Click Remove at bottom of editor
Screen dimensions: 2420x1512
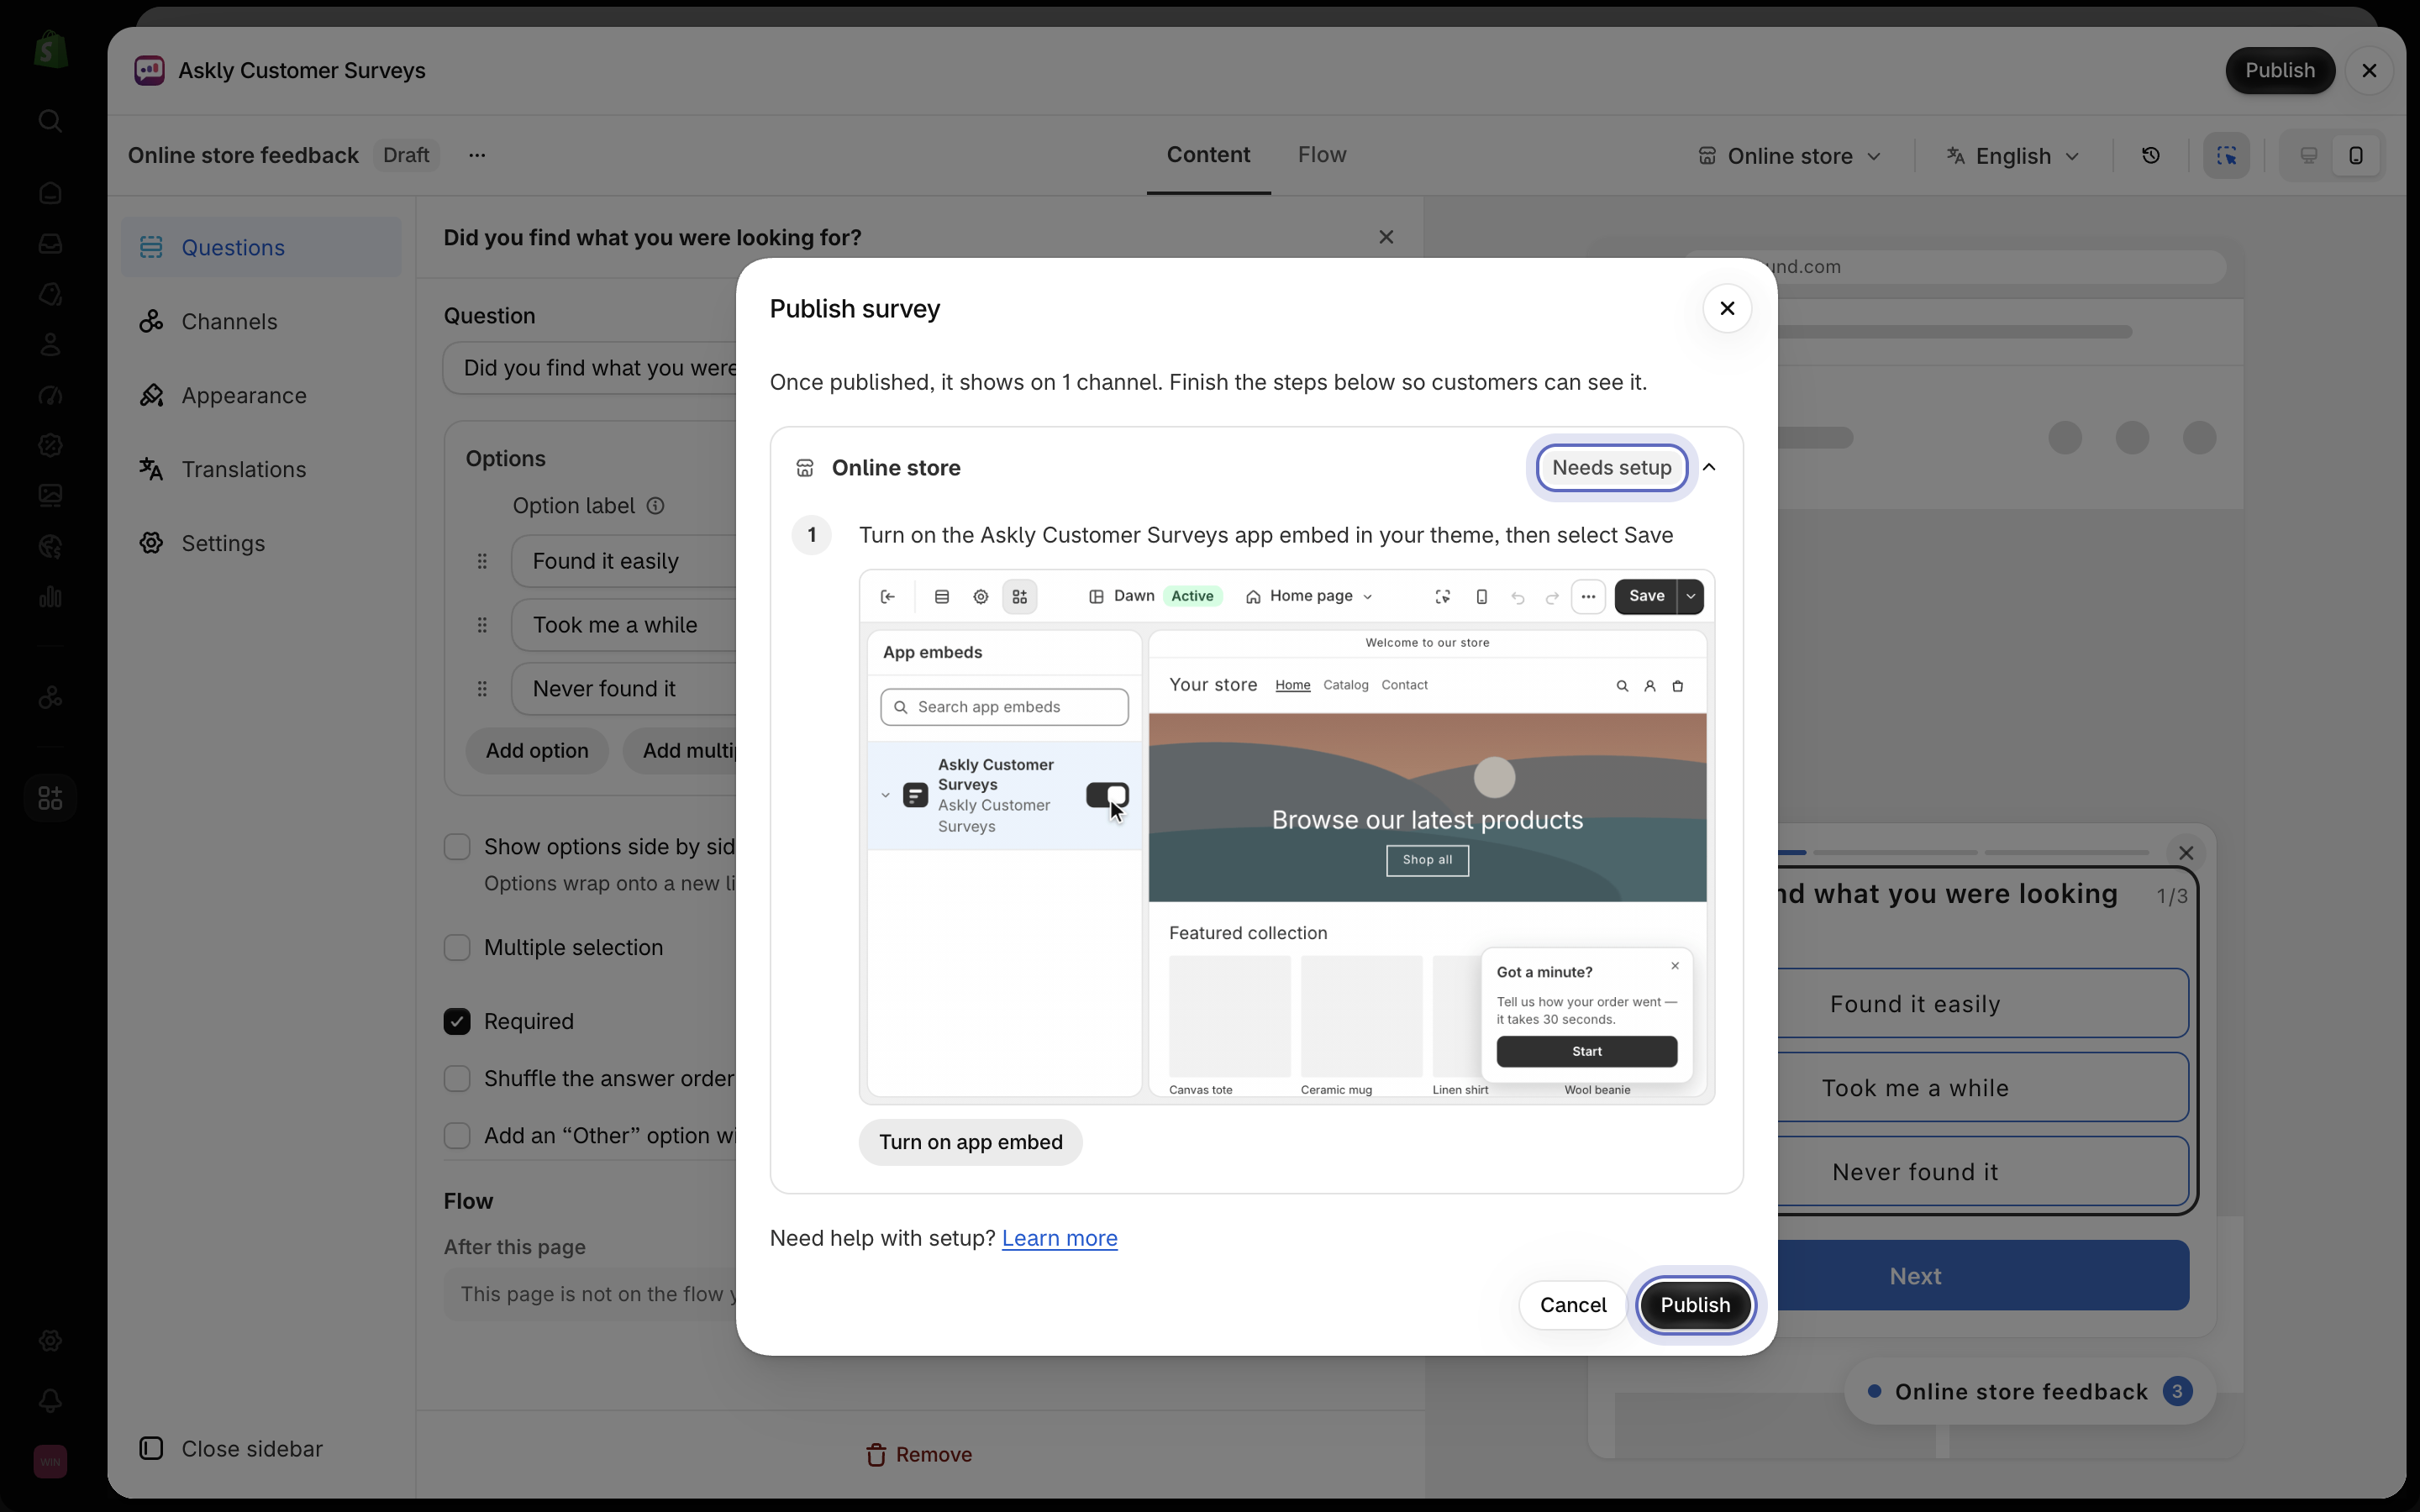pyautogui.click(x=919, y=1455)
